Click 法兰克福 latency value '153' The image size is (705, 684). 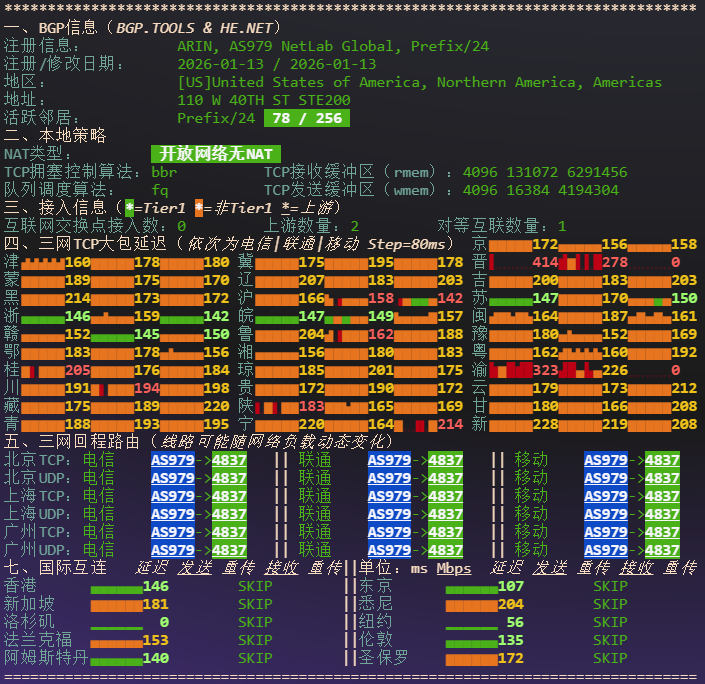155,640
